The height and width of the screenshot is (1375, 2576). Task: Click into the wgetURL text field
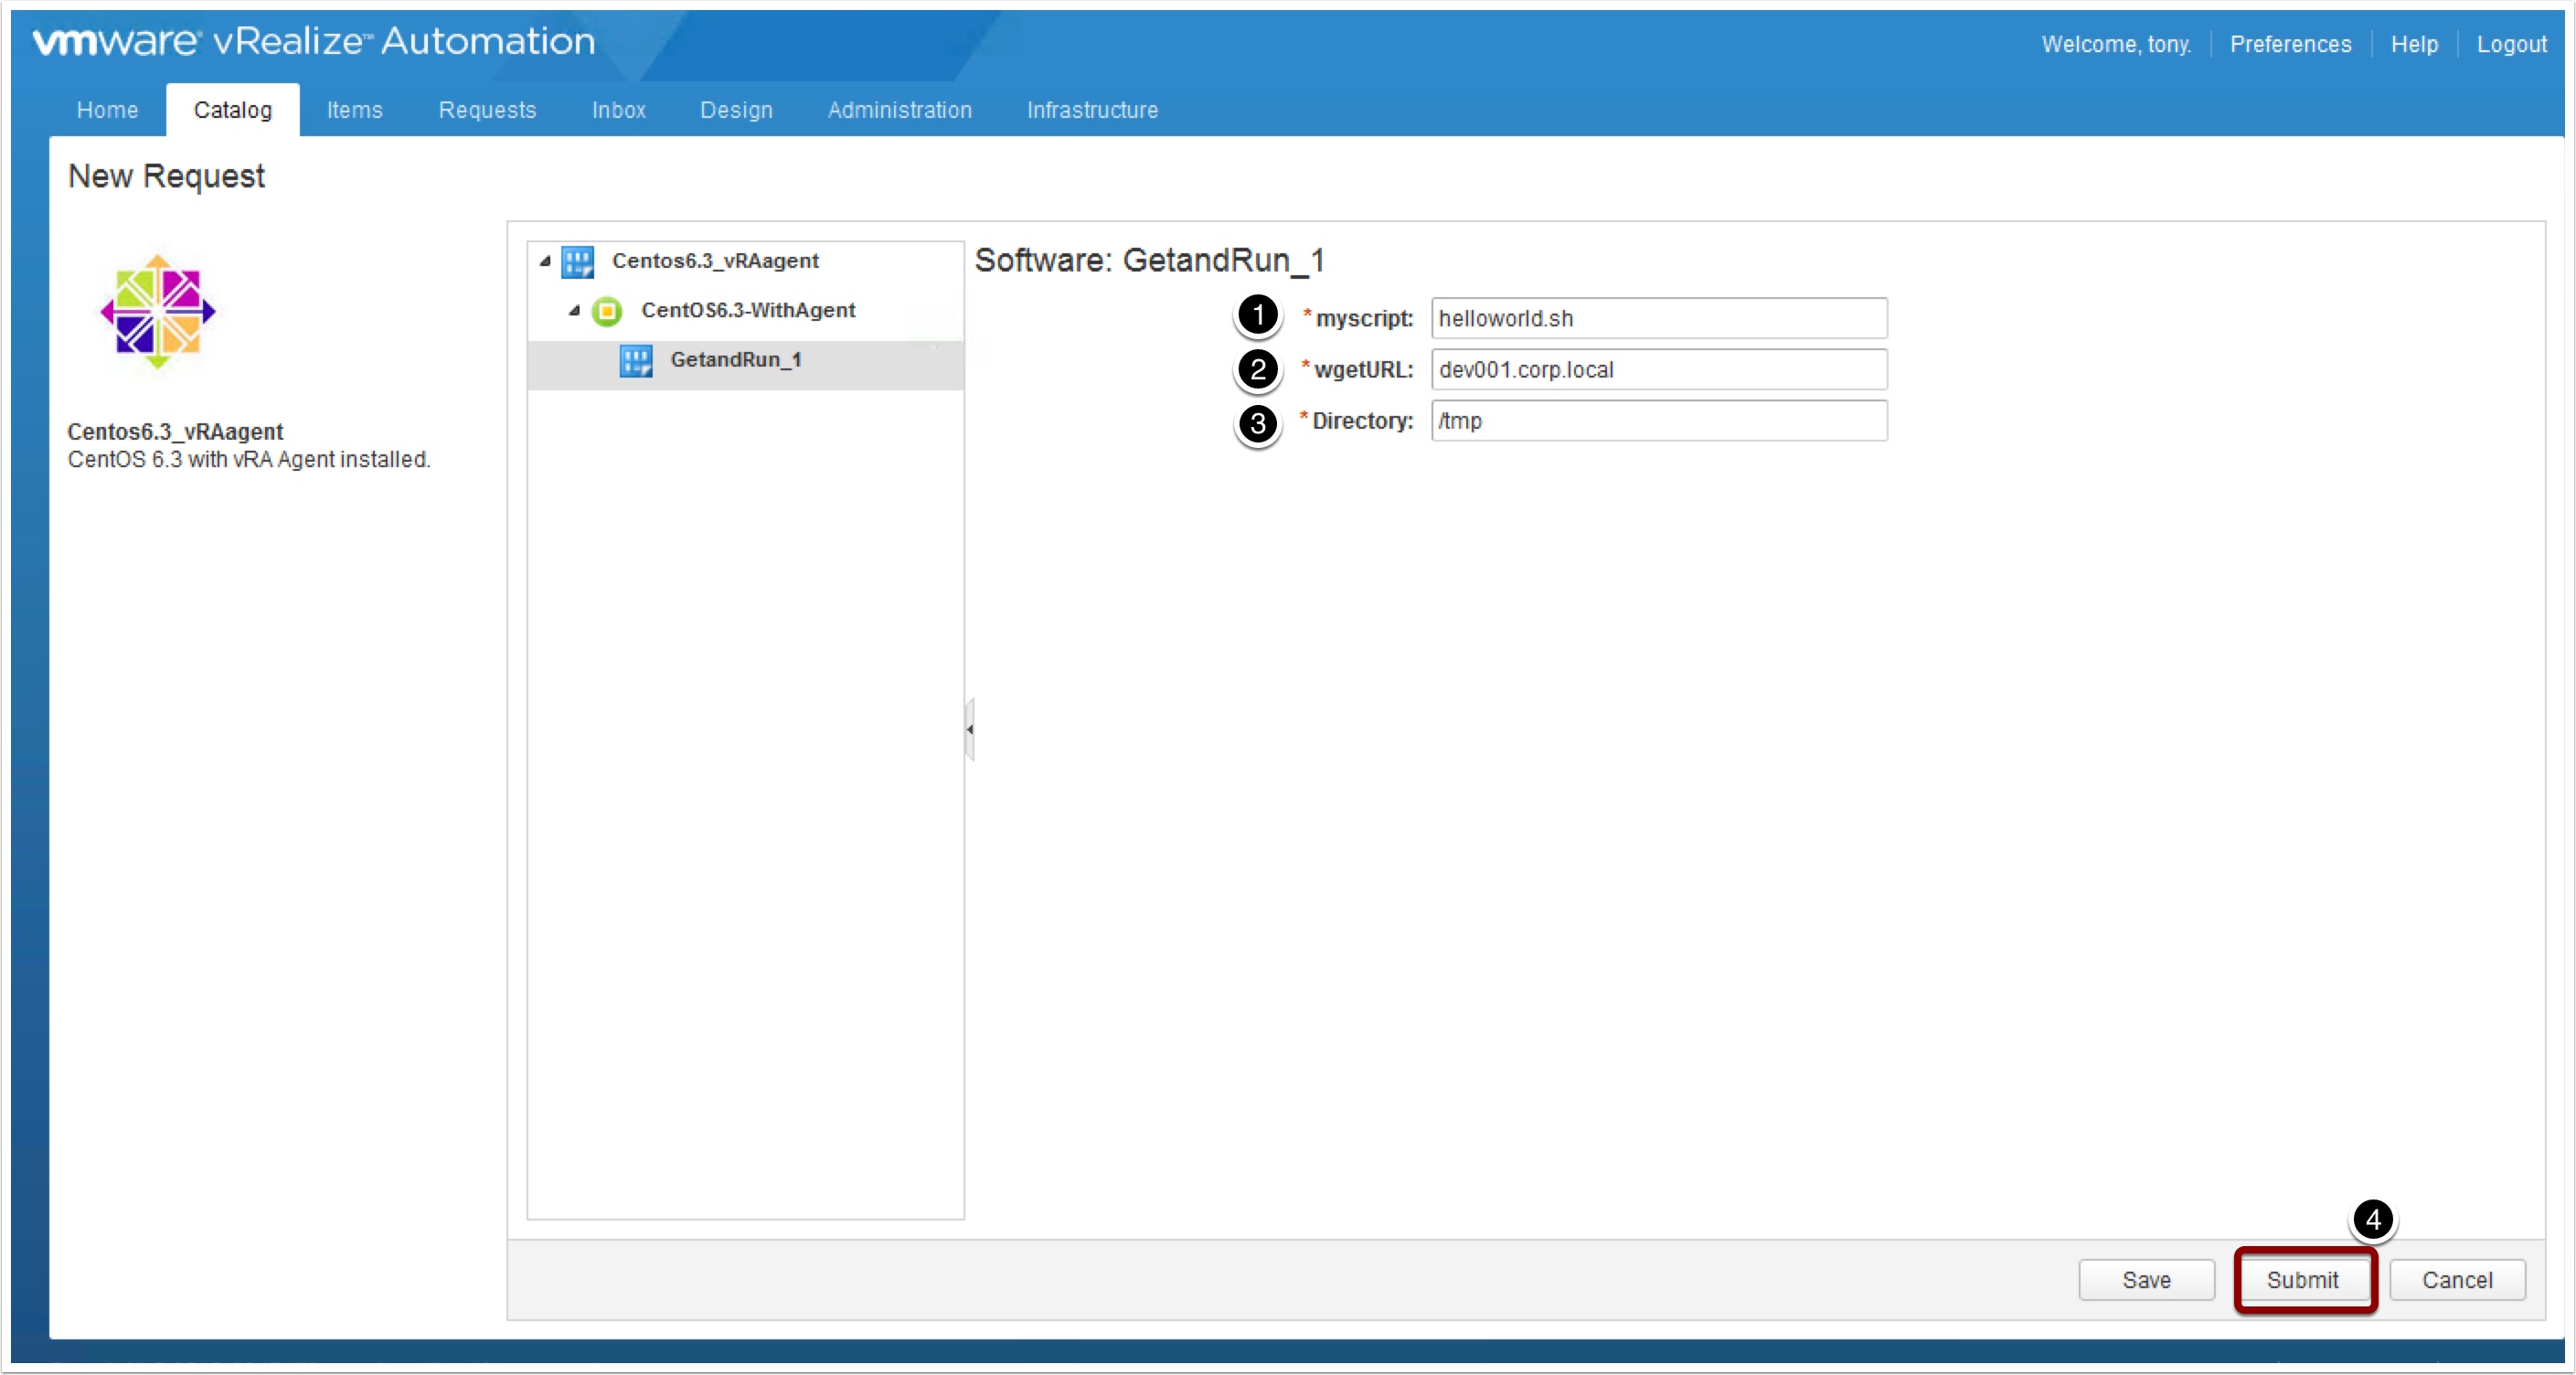coord(1658,370)
